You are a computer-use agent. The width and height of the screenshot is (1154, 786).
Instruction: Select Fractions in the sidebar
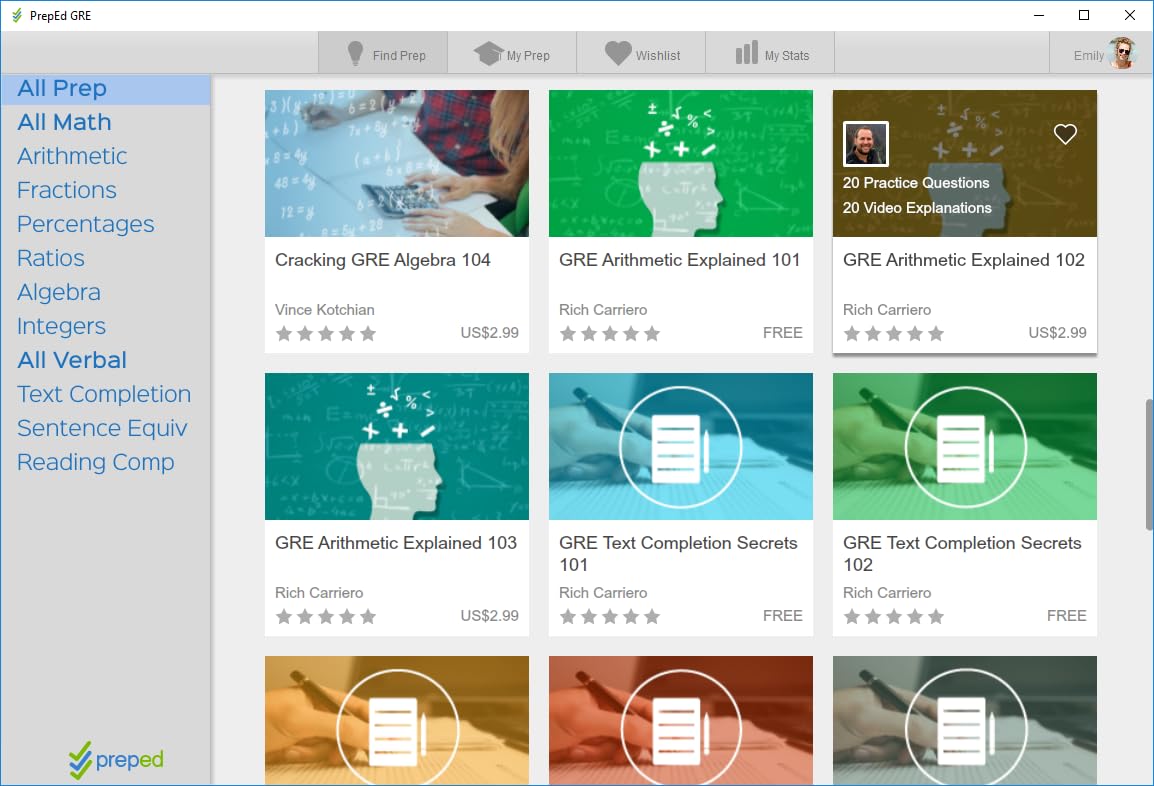[x=67, y=190]
